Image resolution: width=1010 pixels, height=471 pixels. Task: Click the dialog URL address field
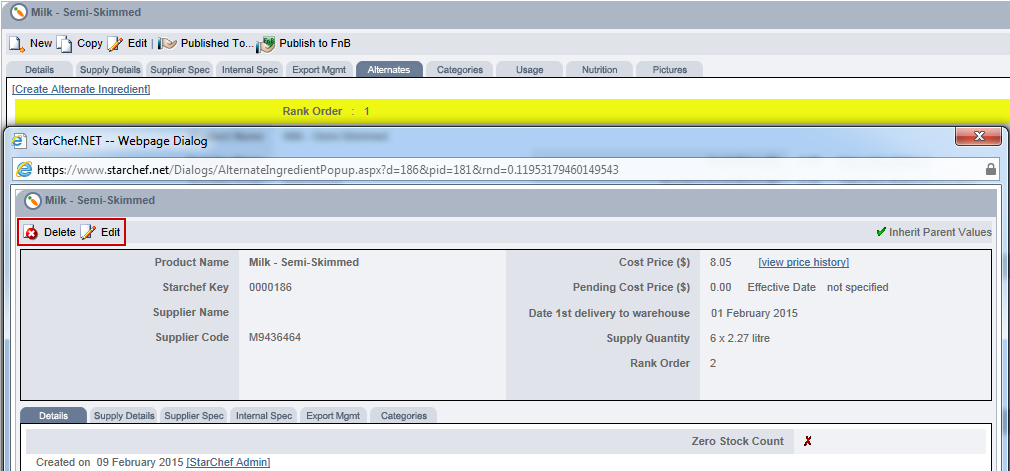[x=500, y=170]
